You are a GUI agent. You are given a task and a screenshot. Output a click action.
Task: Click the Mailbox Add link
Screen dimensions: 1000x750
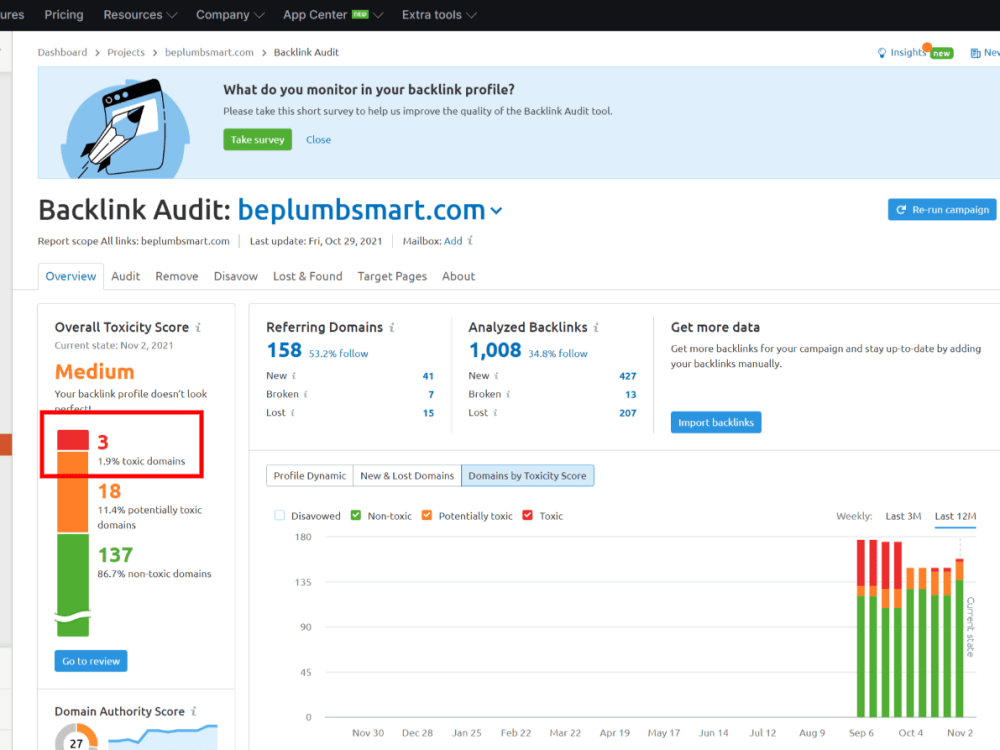(453, 241)
